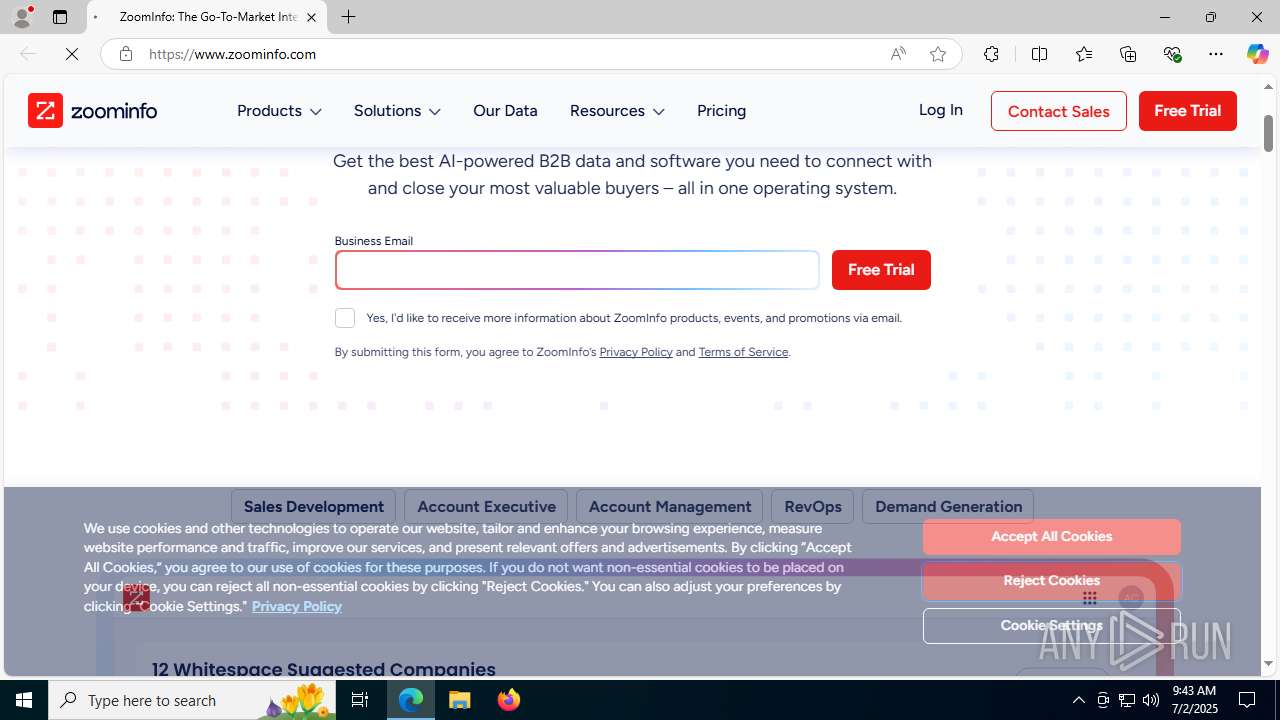Expand the Products menu
1280x720 pixels.
pyautogui.click(x=279, y=111)
